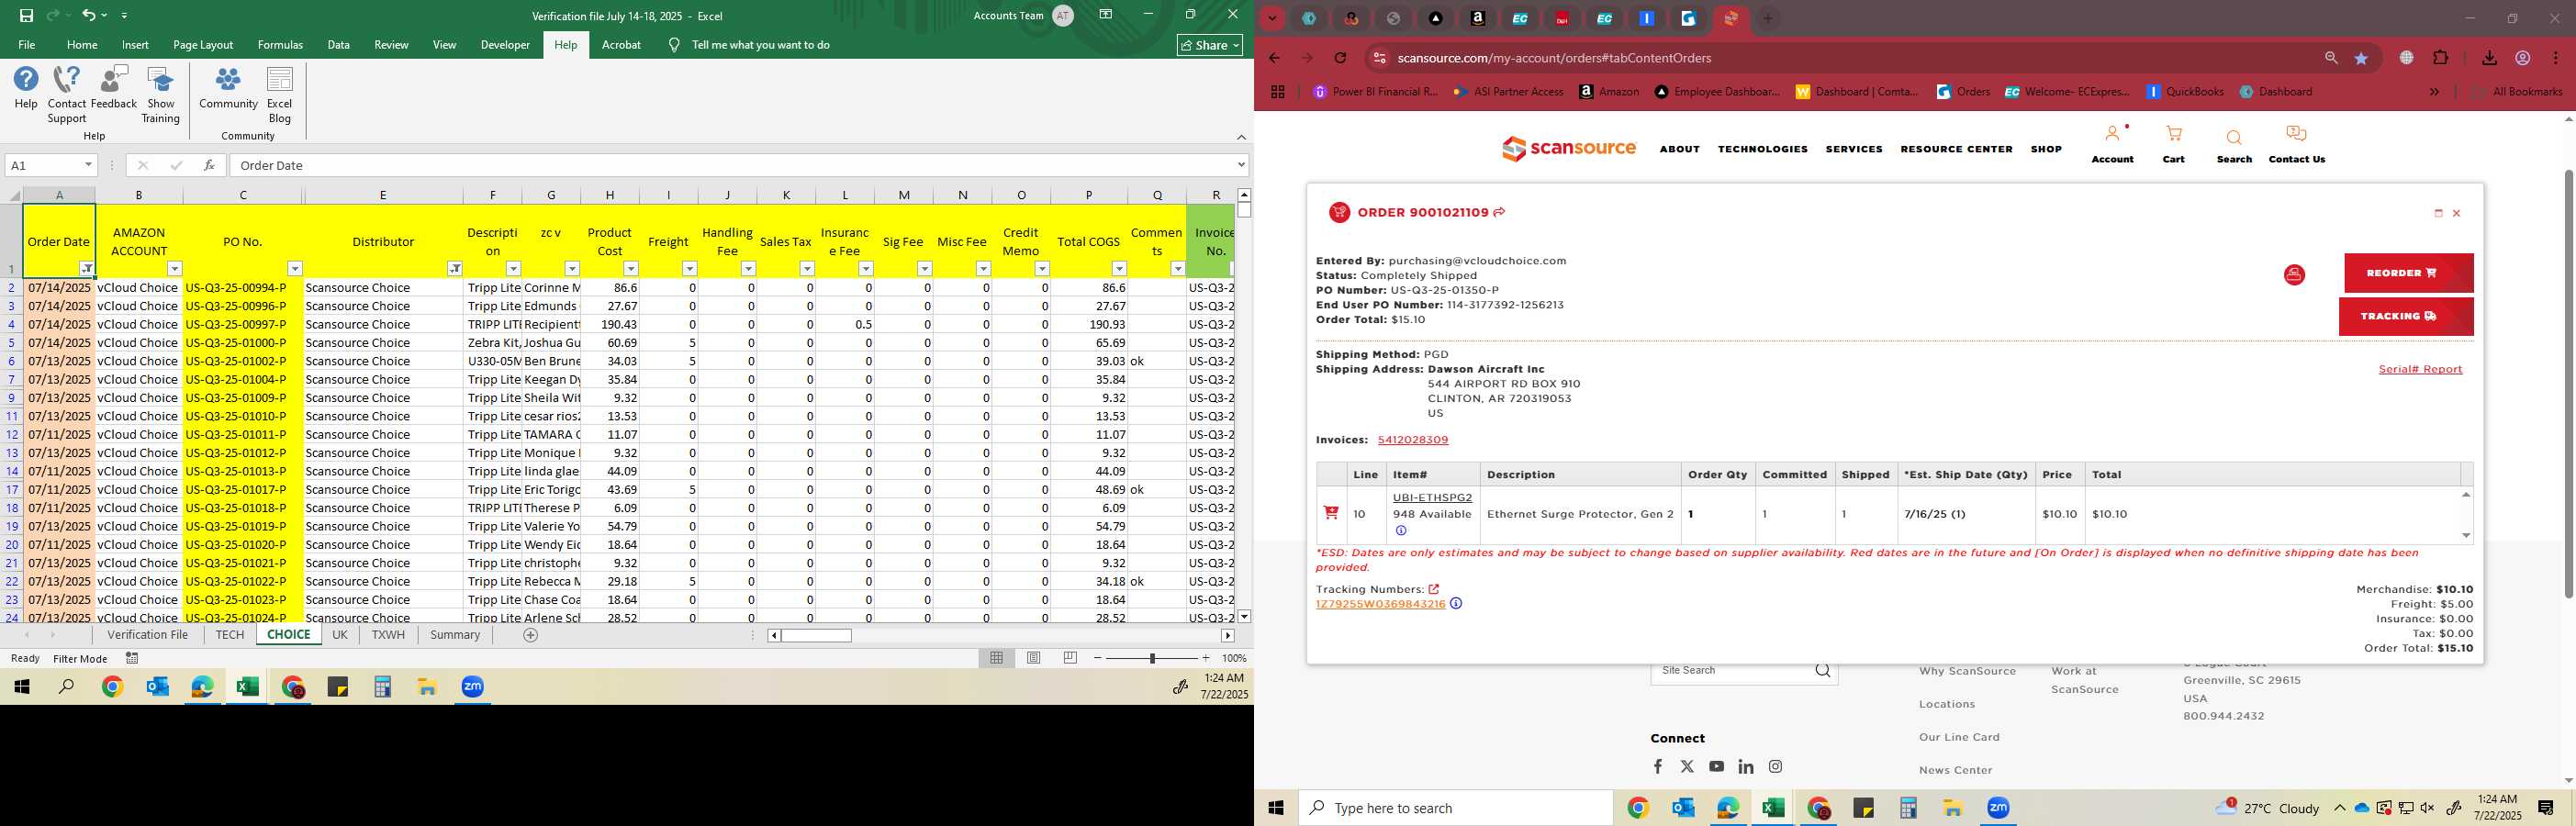Adjust the Excel zoom slider handle
The width and height of the screenshot is (2576, 826).
pos(1152,658)
